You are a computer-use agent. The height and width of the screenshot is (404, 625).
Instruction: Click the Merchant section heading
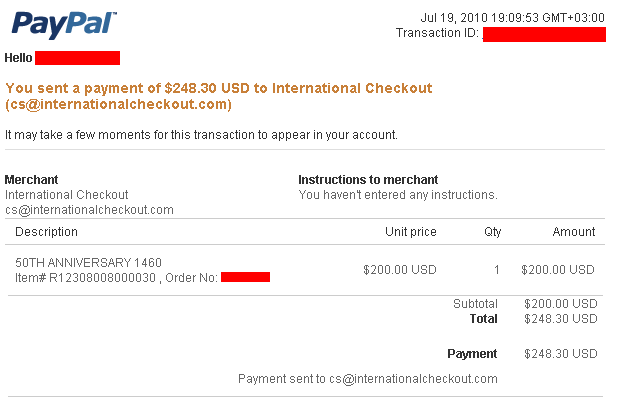point(31,180)
